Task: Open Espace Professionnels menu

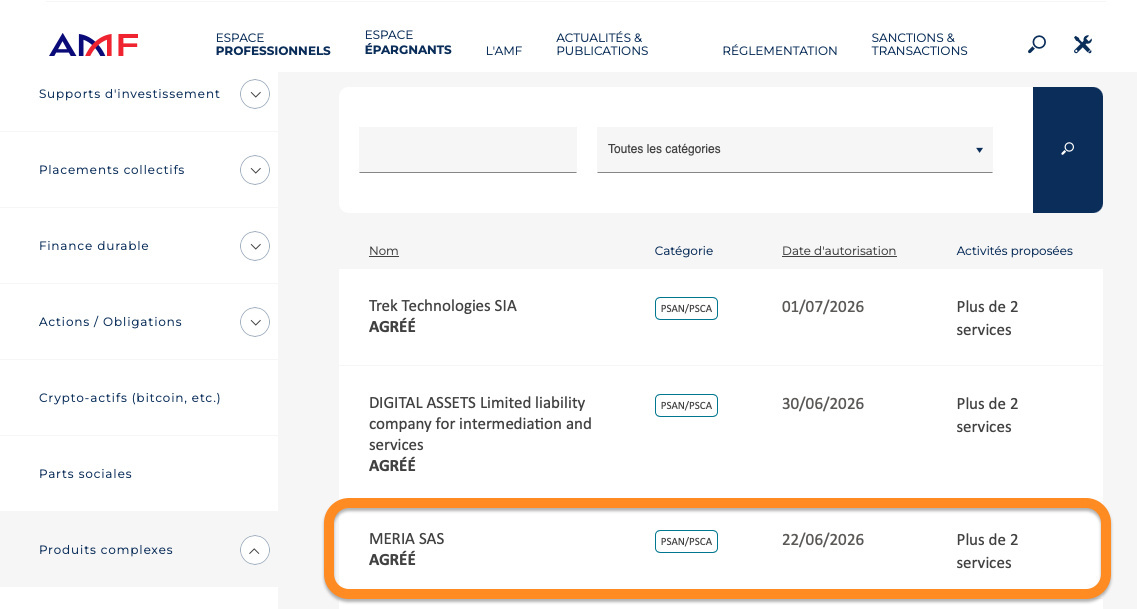Action: 273,44
